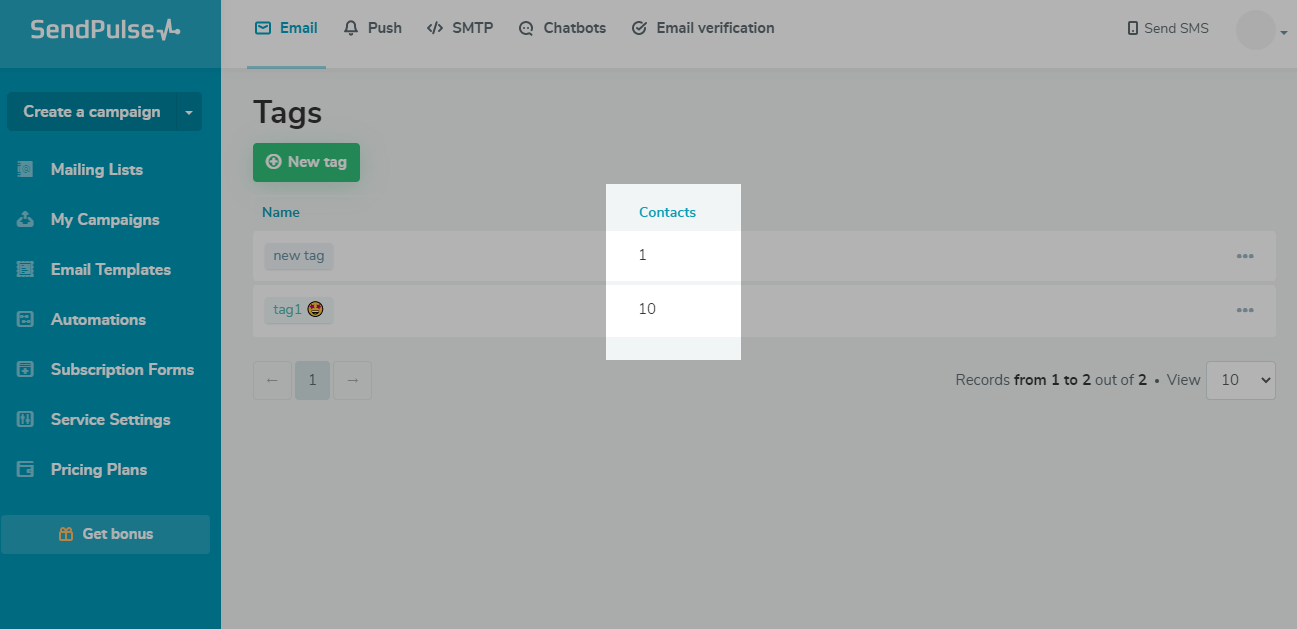The height and width of the screenshot is (629, 1297).
Task: Open the Email tab
Action: click(x=286, y=28)
